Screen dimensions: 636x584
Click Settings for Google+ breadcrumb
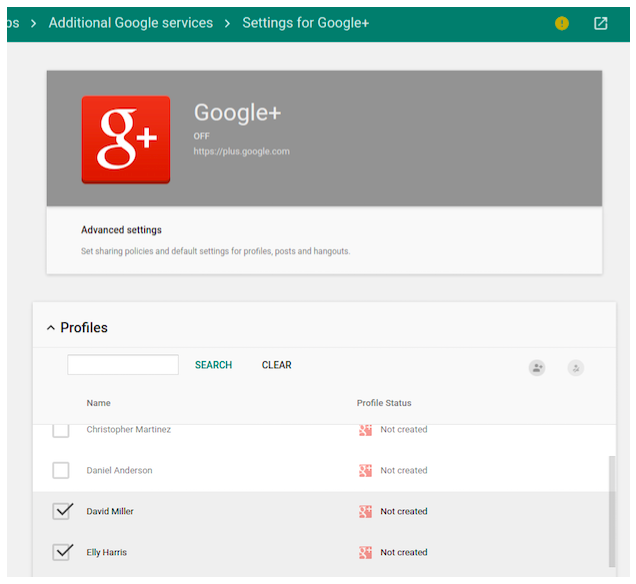pyautogui.click(x=306, y=23)
